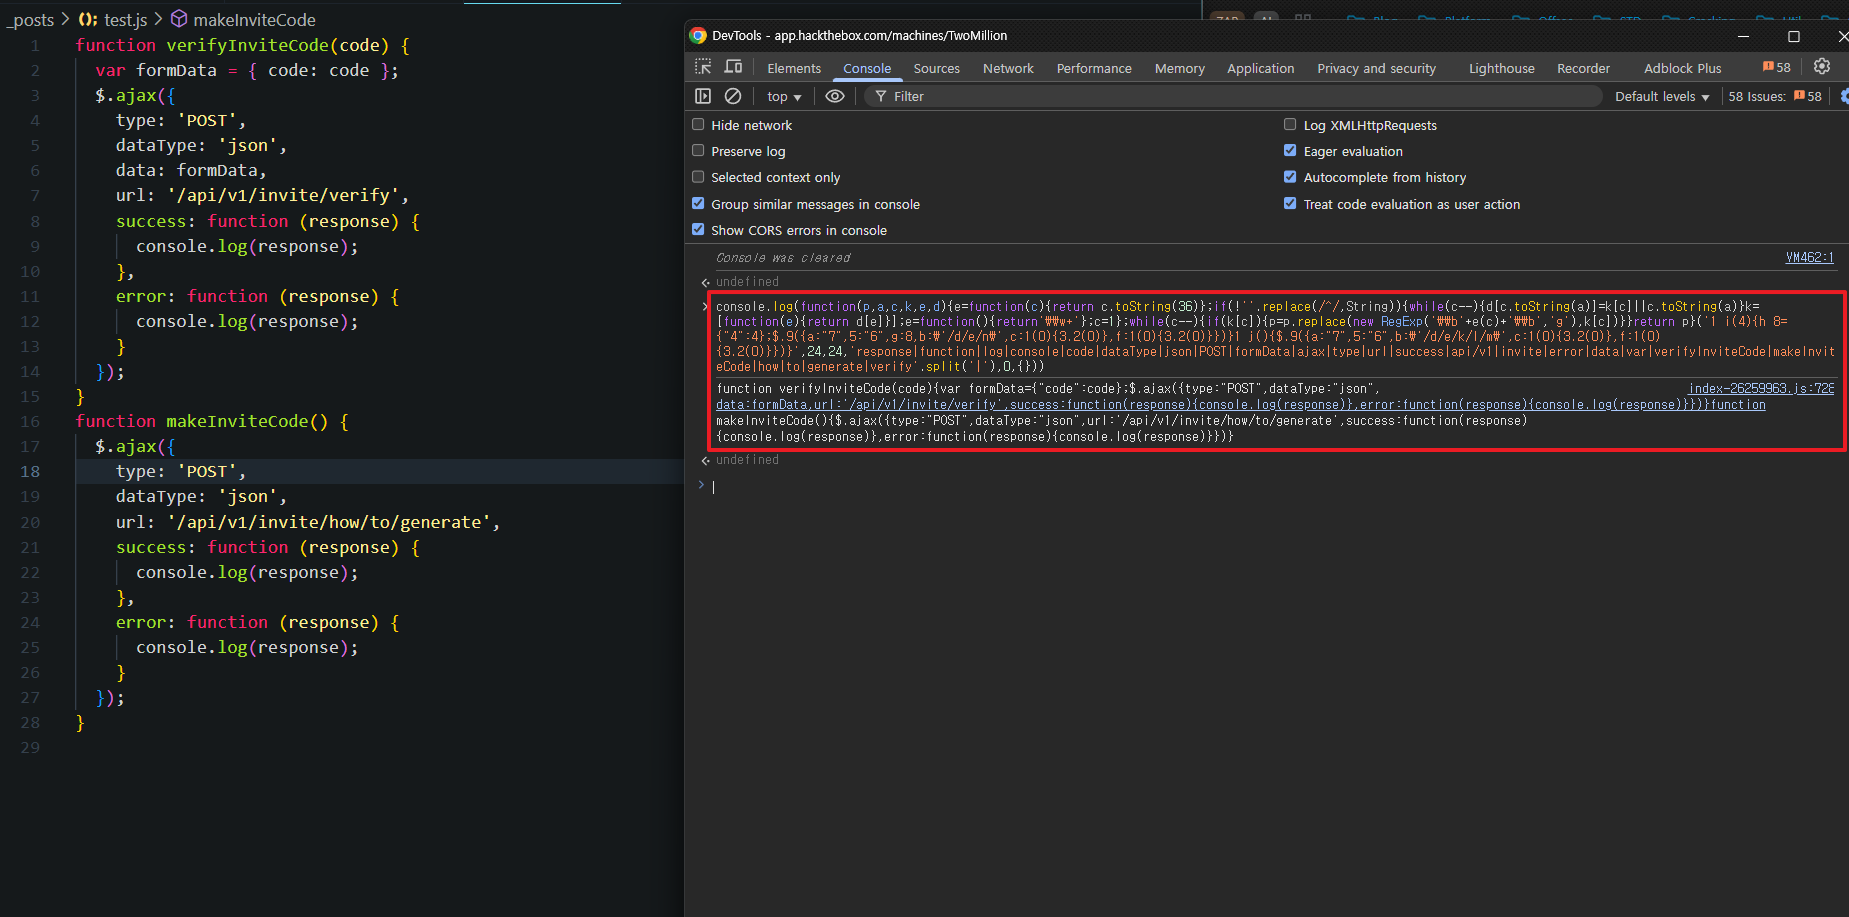1849x917 pixels.
Task: Create a live expression with the eye icon
Action: coord(835,96)
